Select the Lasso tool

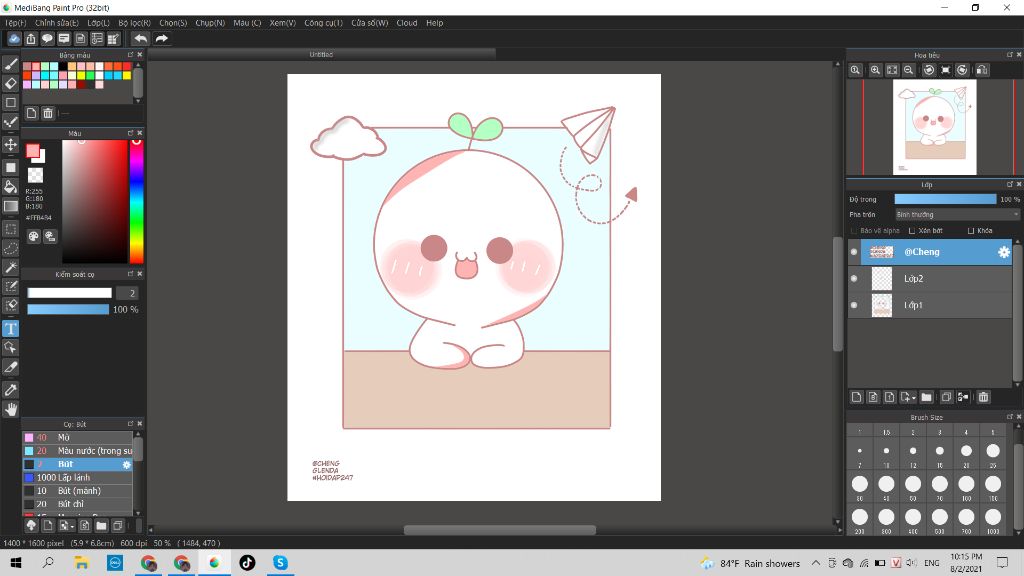(10, 248)
